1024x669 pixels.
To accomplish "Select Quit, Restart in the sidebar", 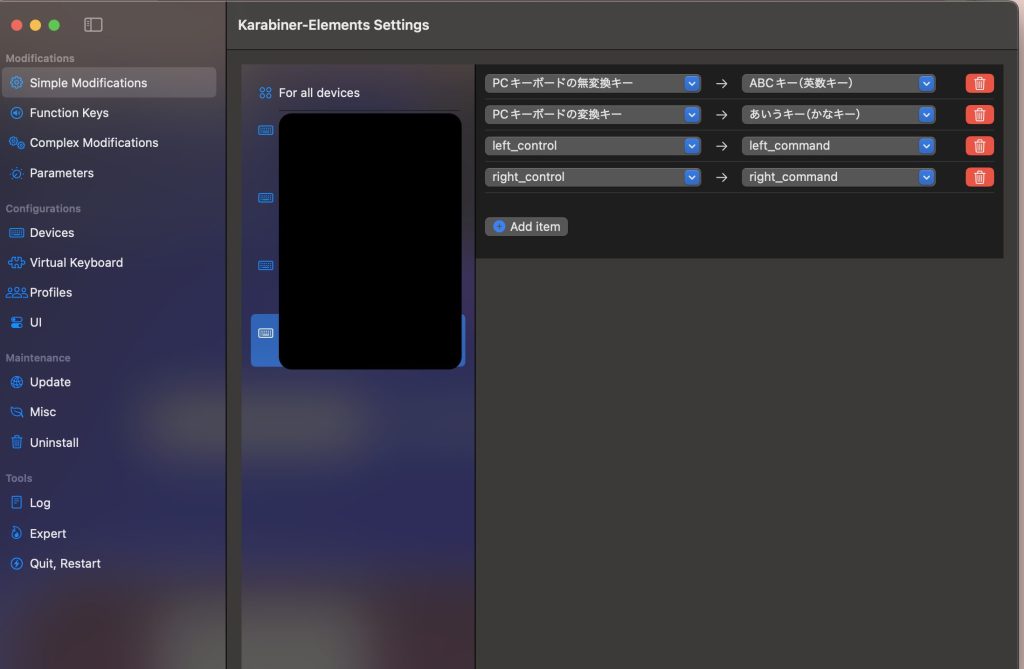I will 65,564.
